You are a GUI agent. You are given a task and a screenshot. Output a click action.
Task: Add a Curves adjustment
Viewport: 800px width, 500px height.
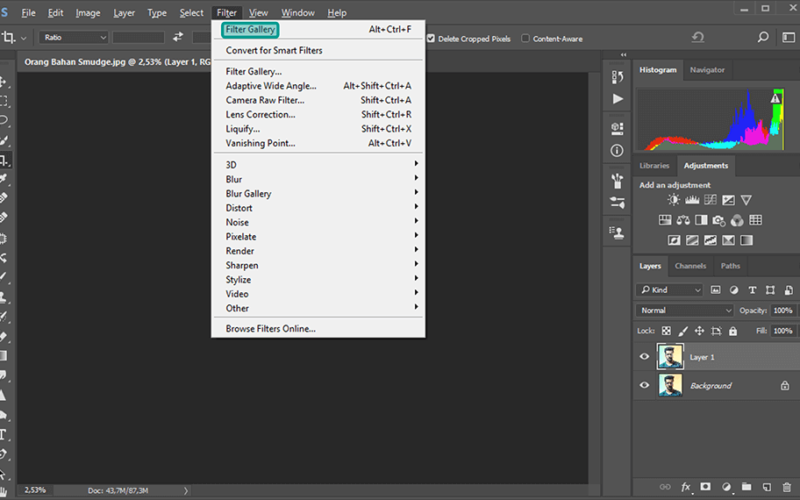[x=710, y=200]
